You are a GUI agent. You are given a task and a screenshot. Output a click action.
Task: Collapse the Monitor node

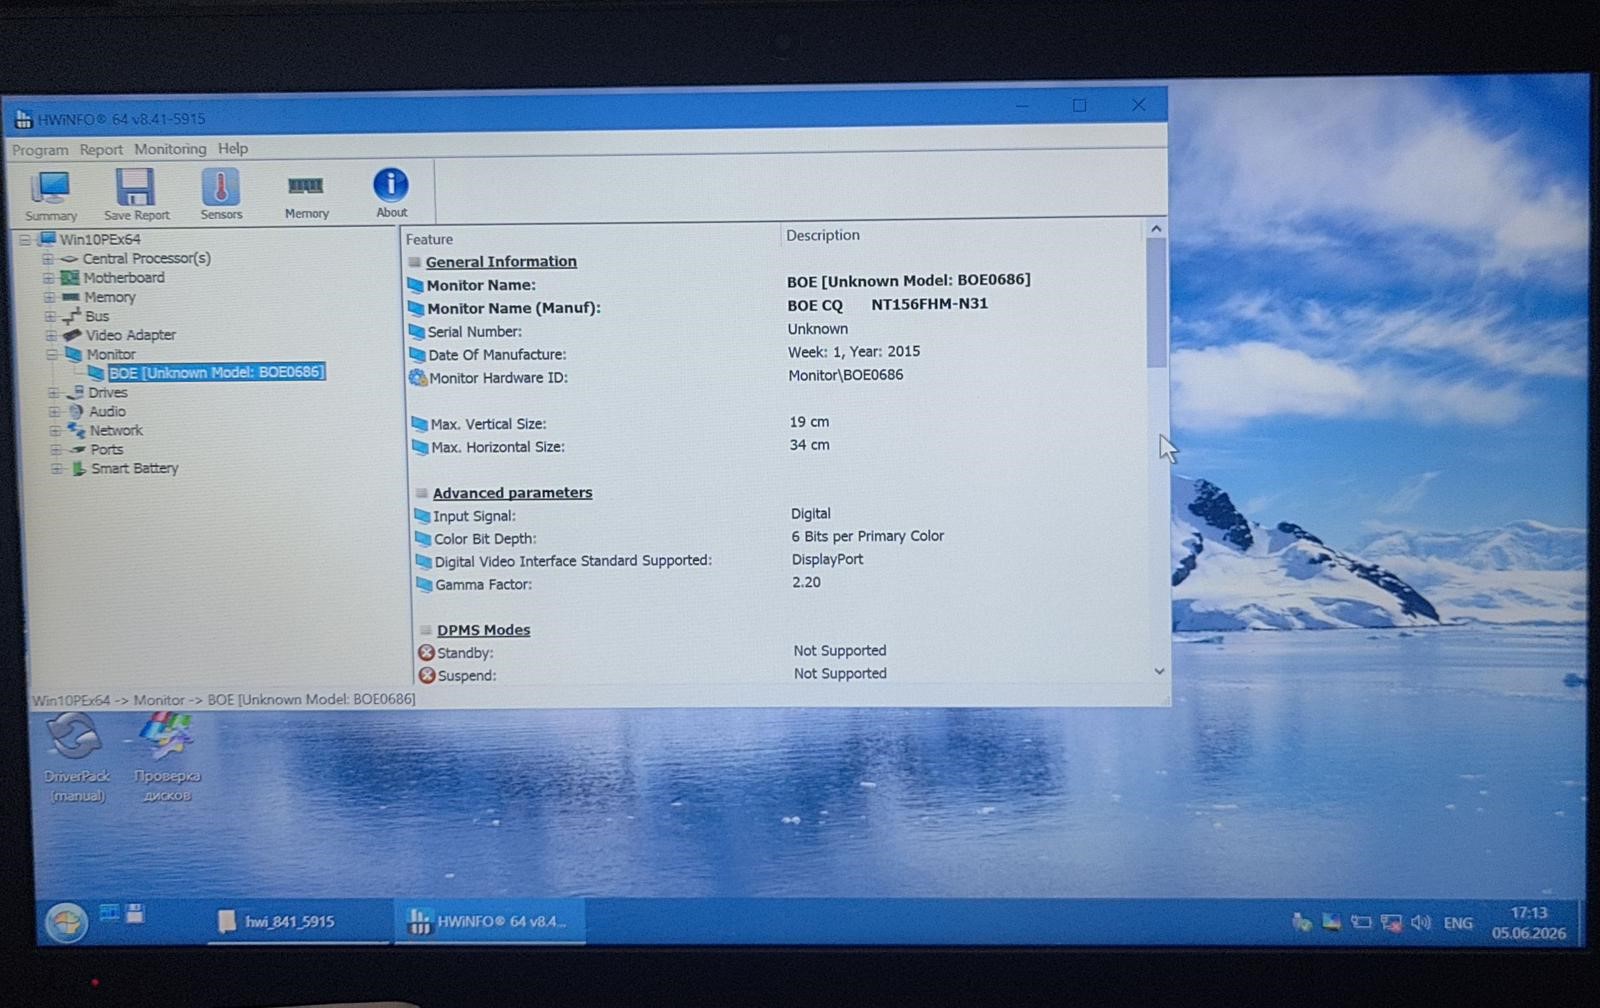[52, 354]
